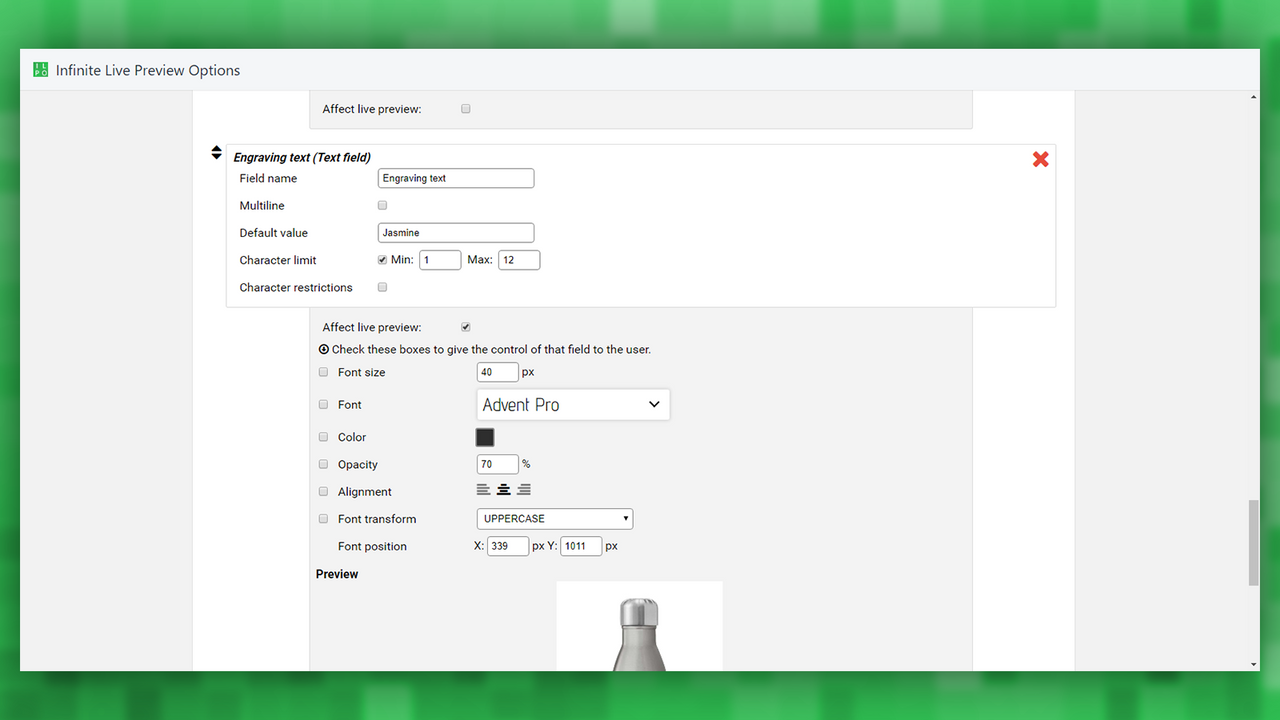Uncheck the Min character limit checkbox
This screenshot has height=720, width=1280.
tap(382, 259)
